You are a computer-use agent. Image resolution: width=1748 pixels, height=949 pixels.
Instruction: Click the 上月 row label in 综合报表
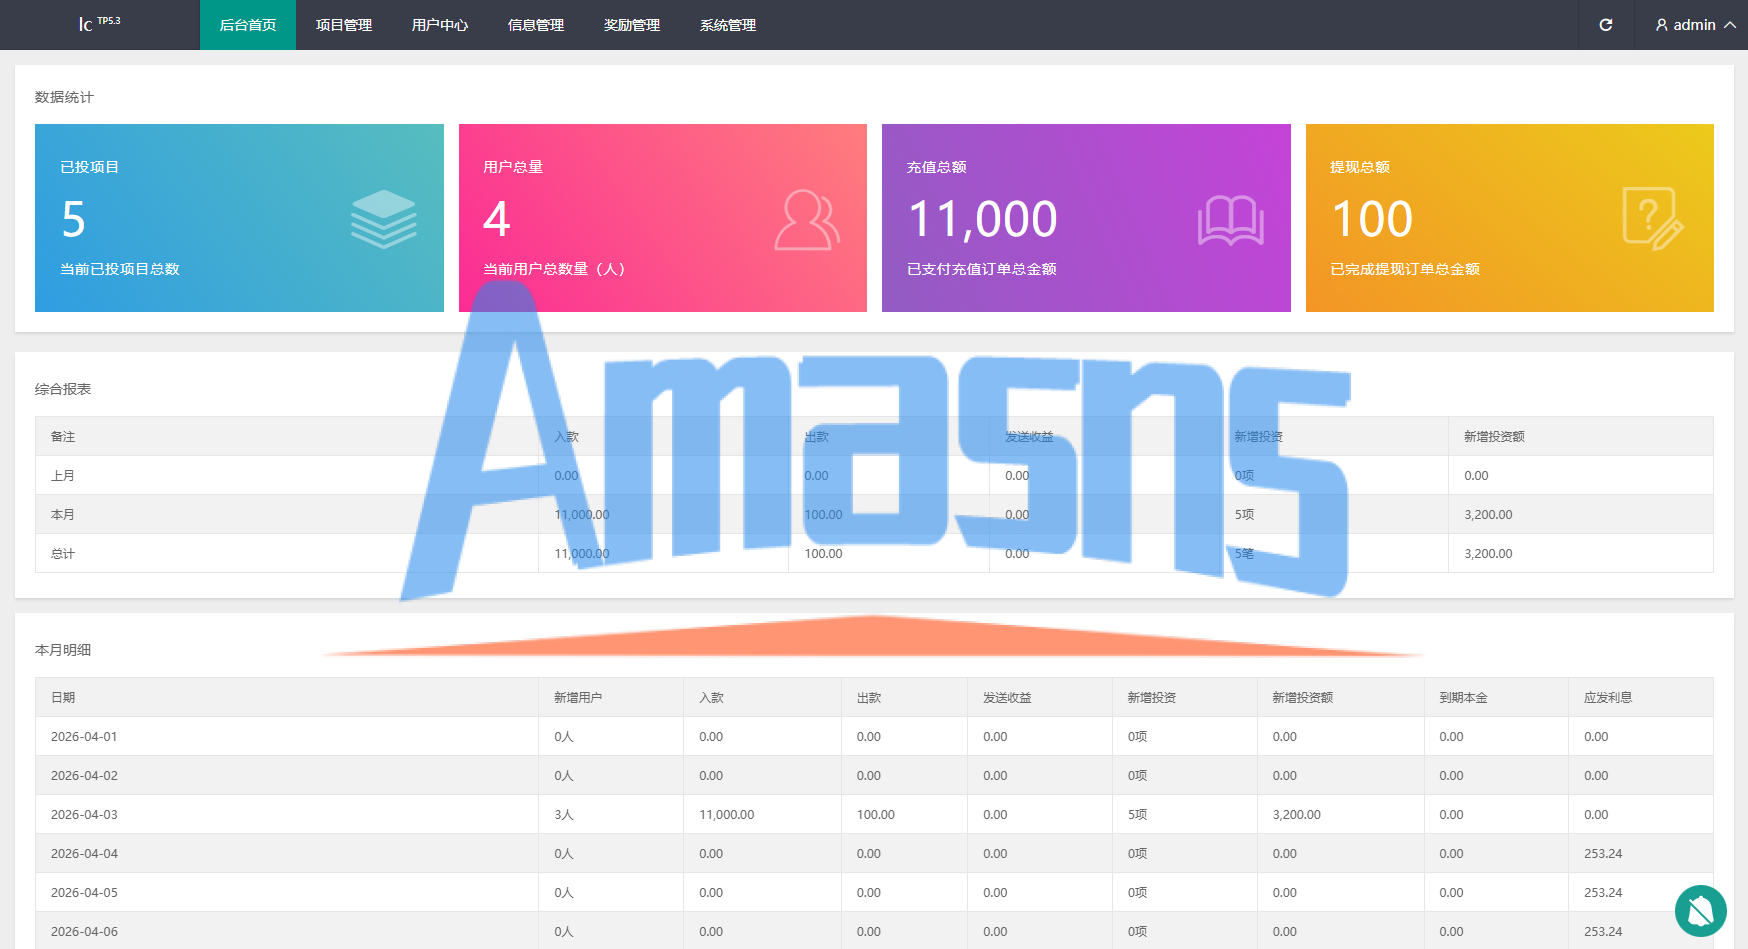(x=63, y=476)
